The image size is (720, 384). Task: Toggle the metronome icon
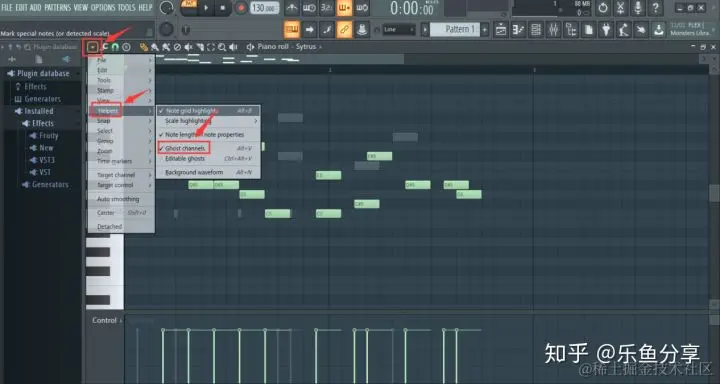(292, 8)
